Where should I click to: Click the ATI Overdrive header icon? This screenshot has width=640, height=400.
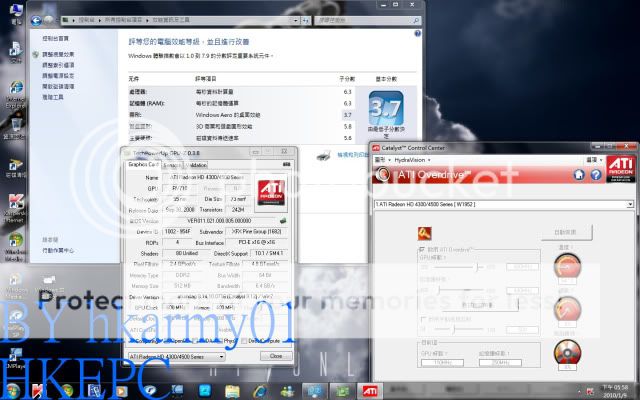coord(382,175)
